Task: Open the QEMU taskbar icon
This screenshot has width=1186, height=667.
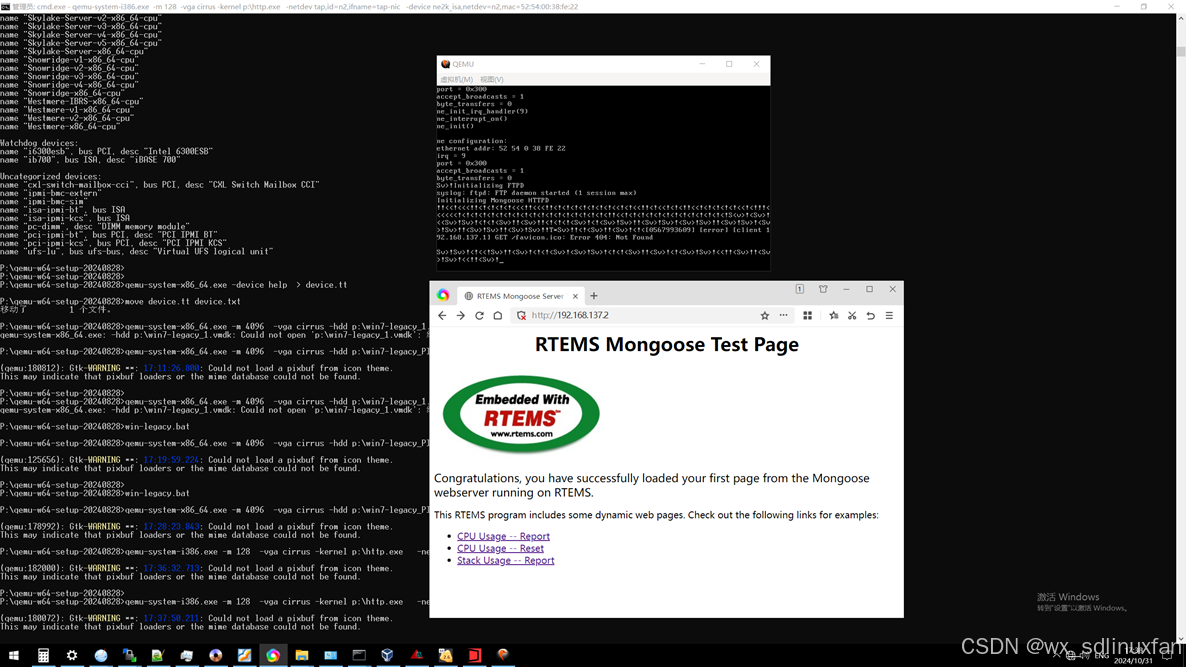Action: (x=503, y=655)
